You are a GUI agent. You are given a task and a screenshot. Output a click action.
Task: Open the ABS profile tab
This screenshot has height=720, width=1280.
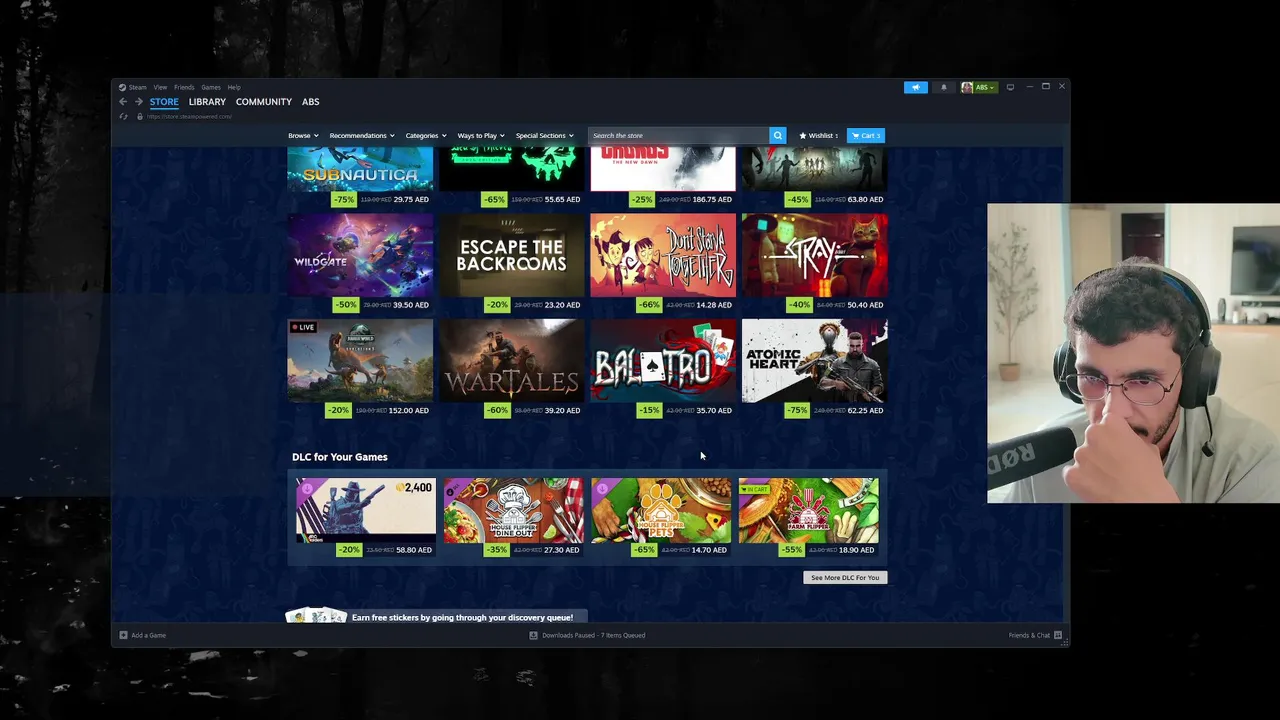point(311,102)
